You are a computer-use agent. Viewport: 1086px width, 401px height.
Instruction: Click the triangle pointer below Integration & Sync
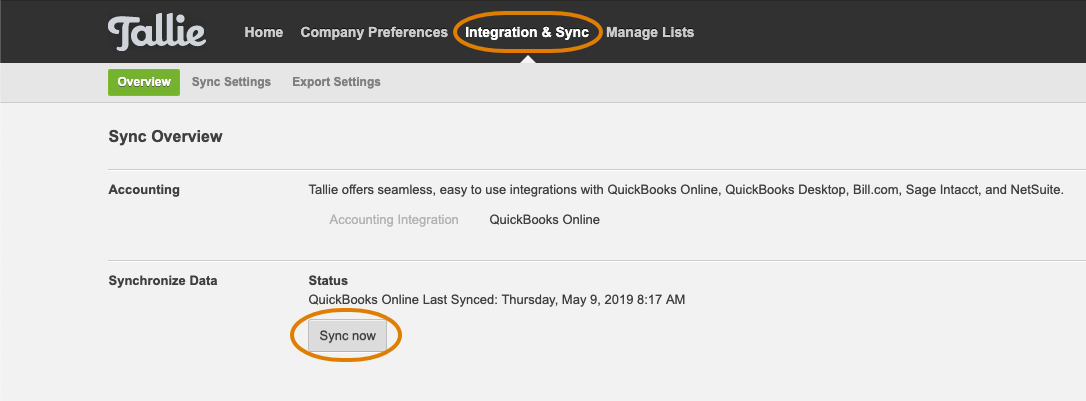pos(528,60)
